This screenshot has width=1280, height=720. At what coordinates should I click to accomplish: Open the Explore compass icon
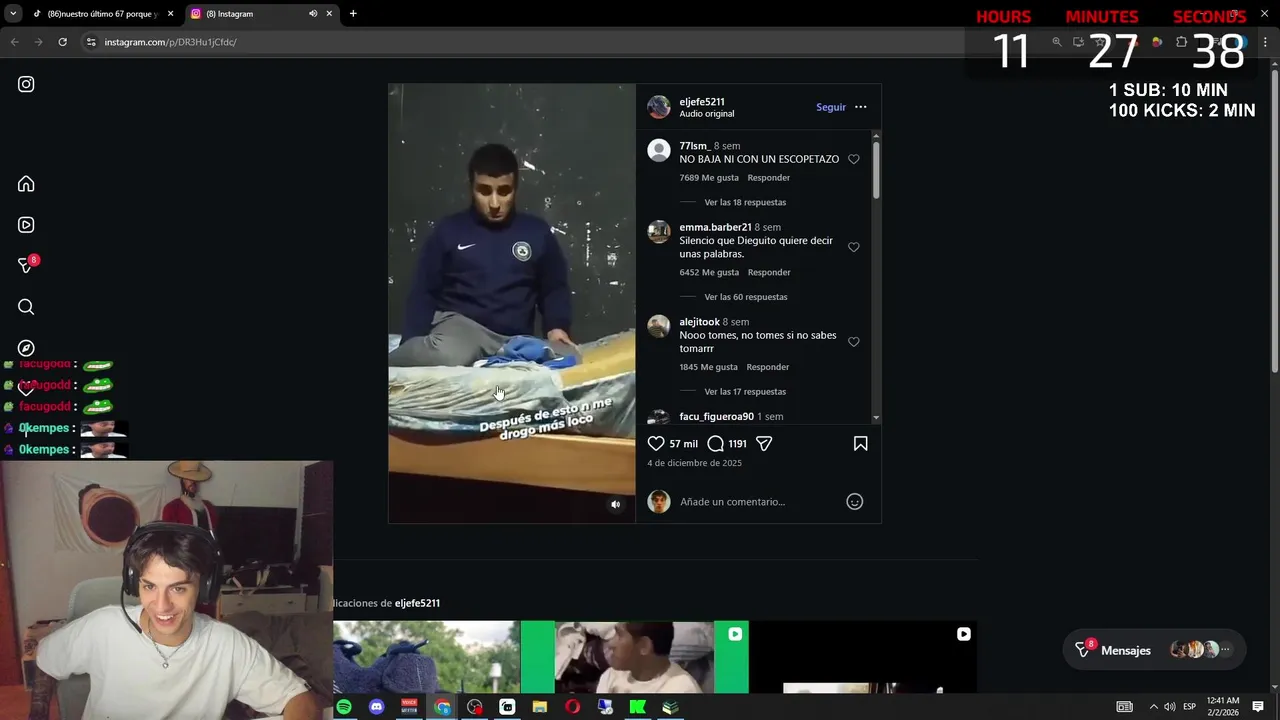pos(26,348)
